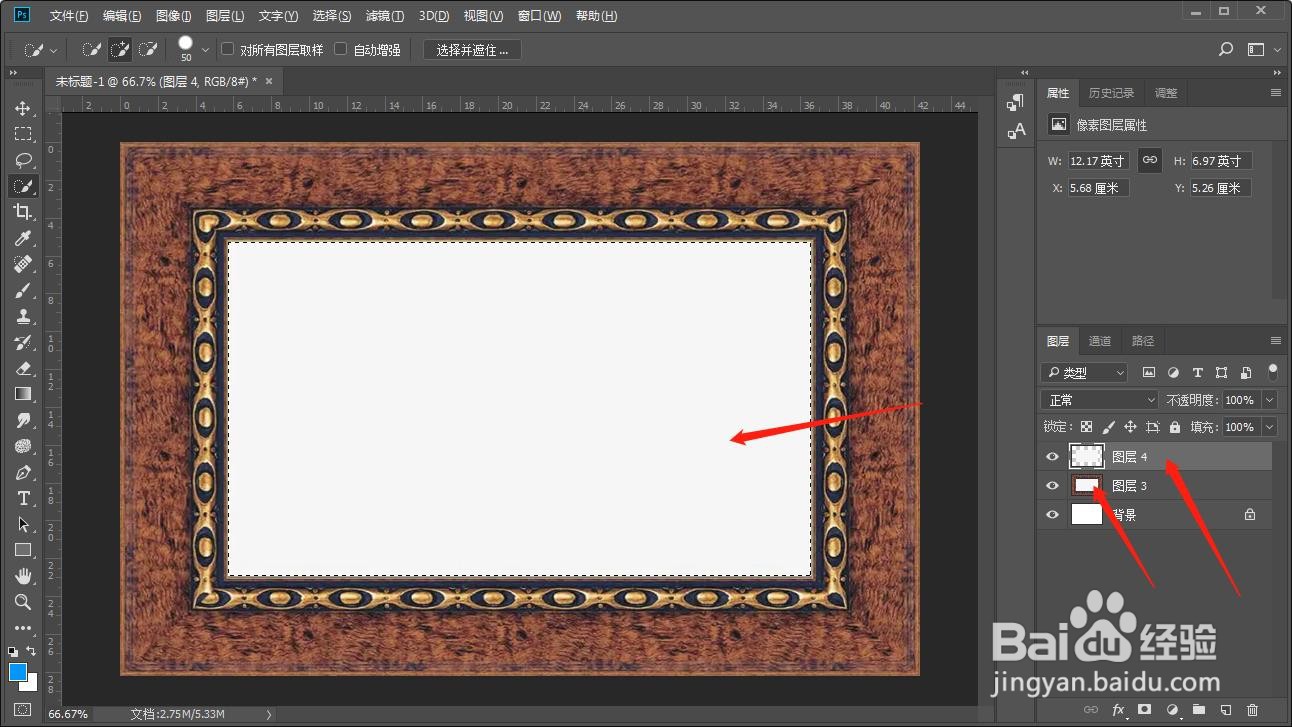The width and height of the screenshot is (1292, 727).
Task: Lock all padlock icon in lock row
Action: click(x=1174, y=427)
